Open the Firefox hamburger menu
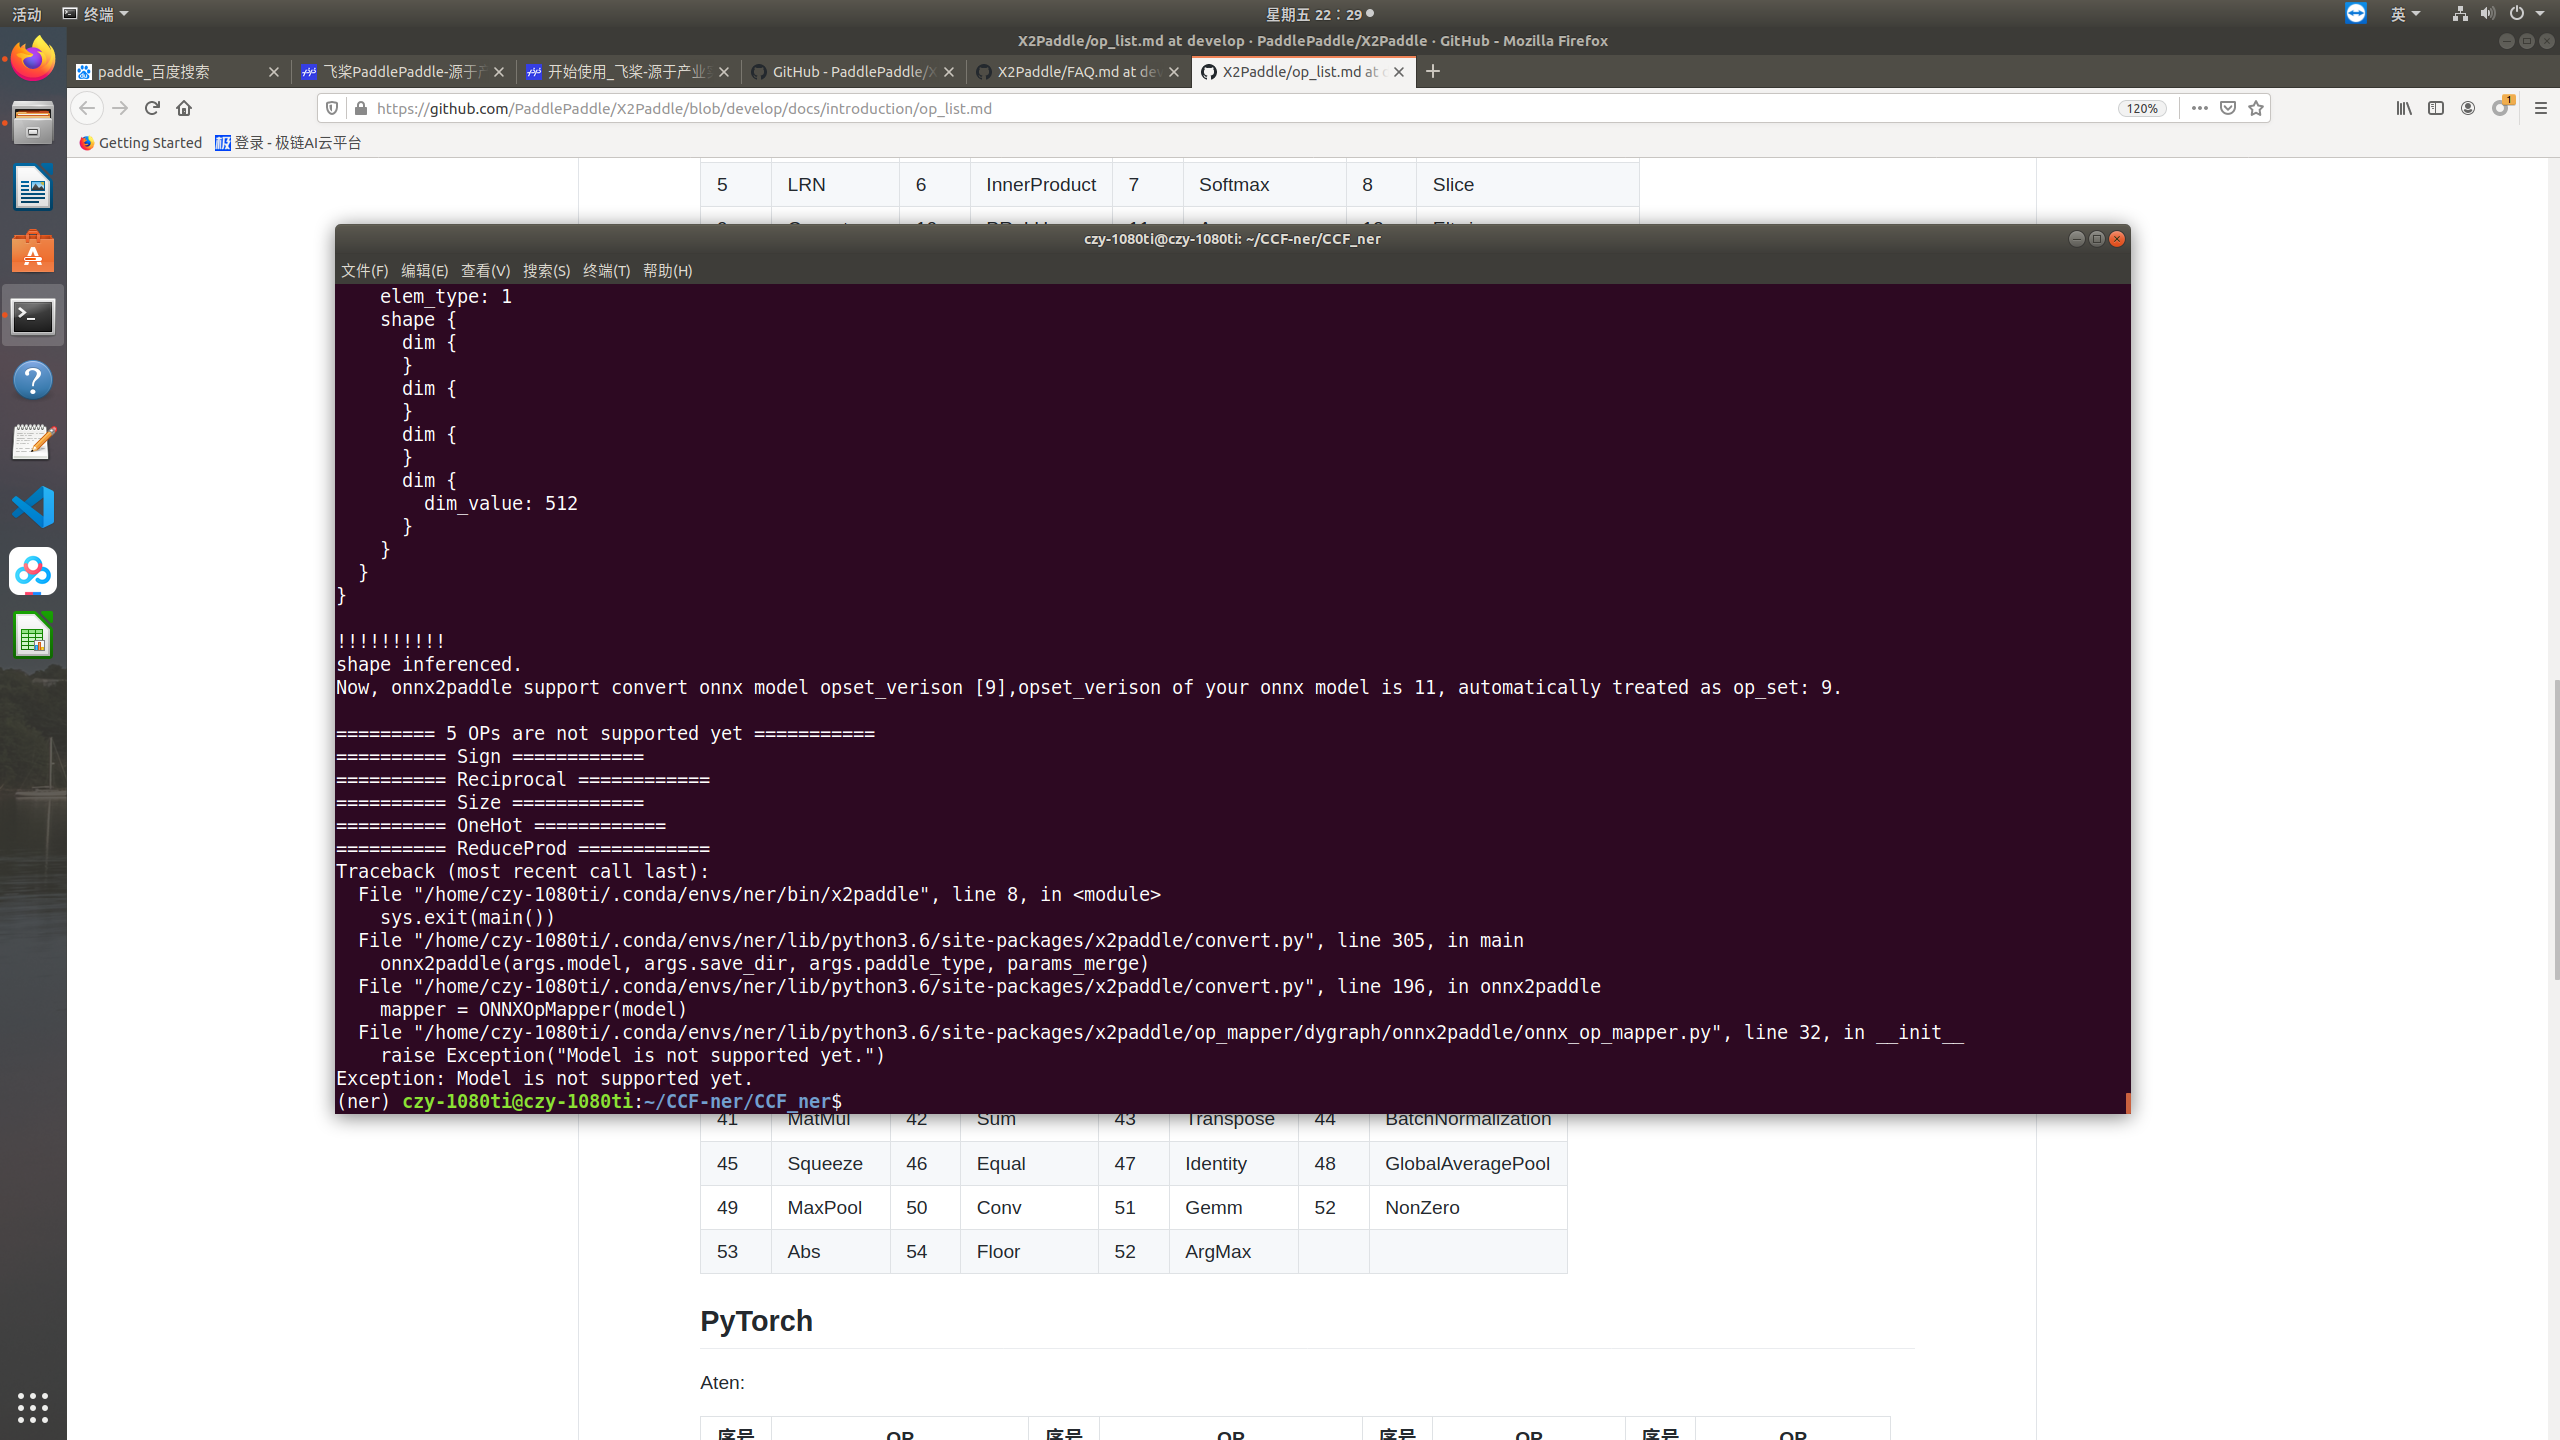The width and height of the screenshot is (2560, 1440). pyautogui.click(x=2541, y=108)
